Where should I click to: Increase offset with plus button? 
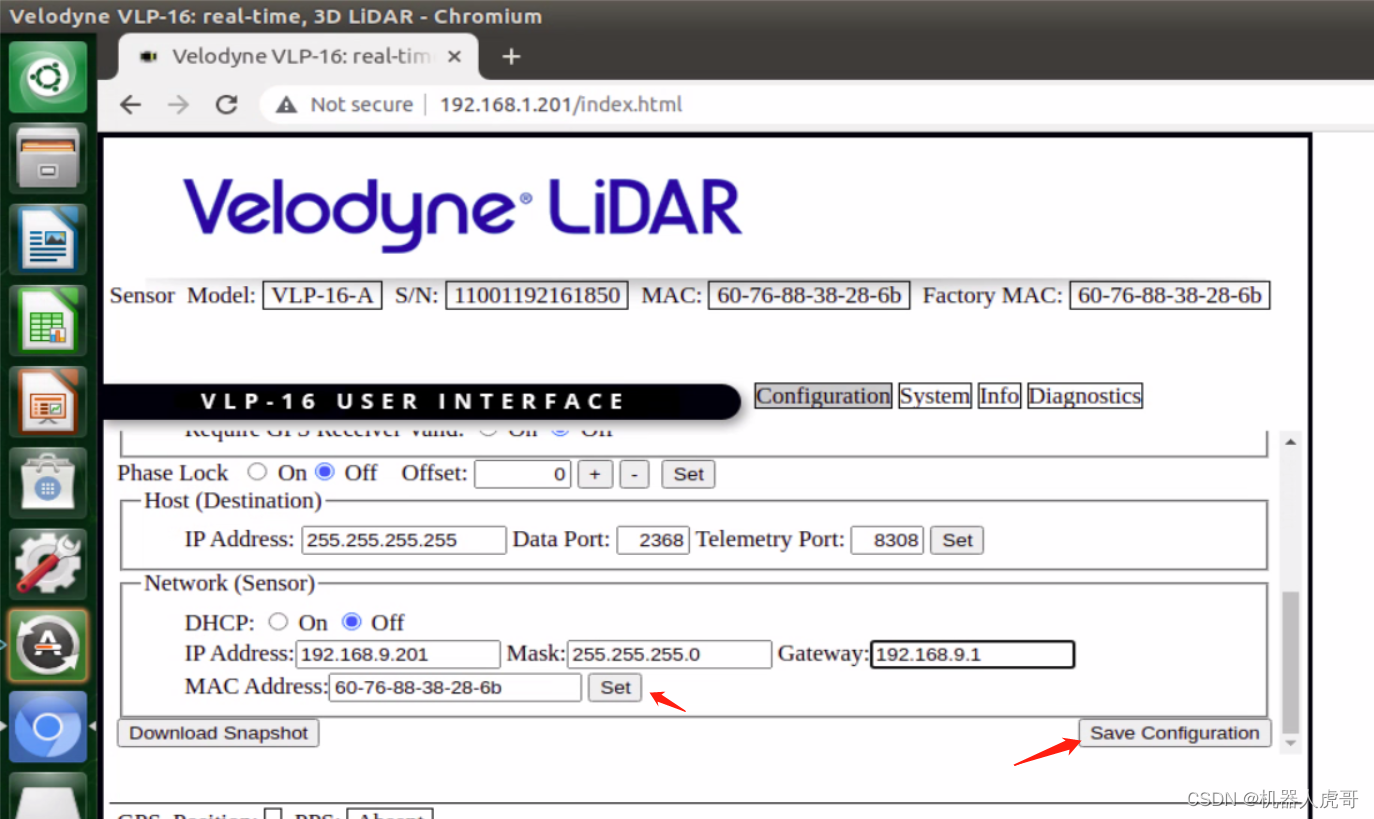595,474
